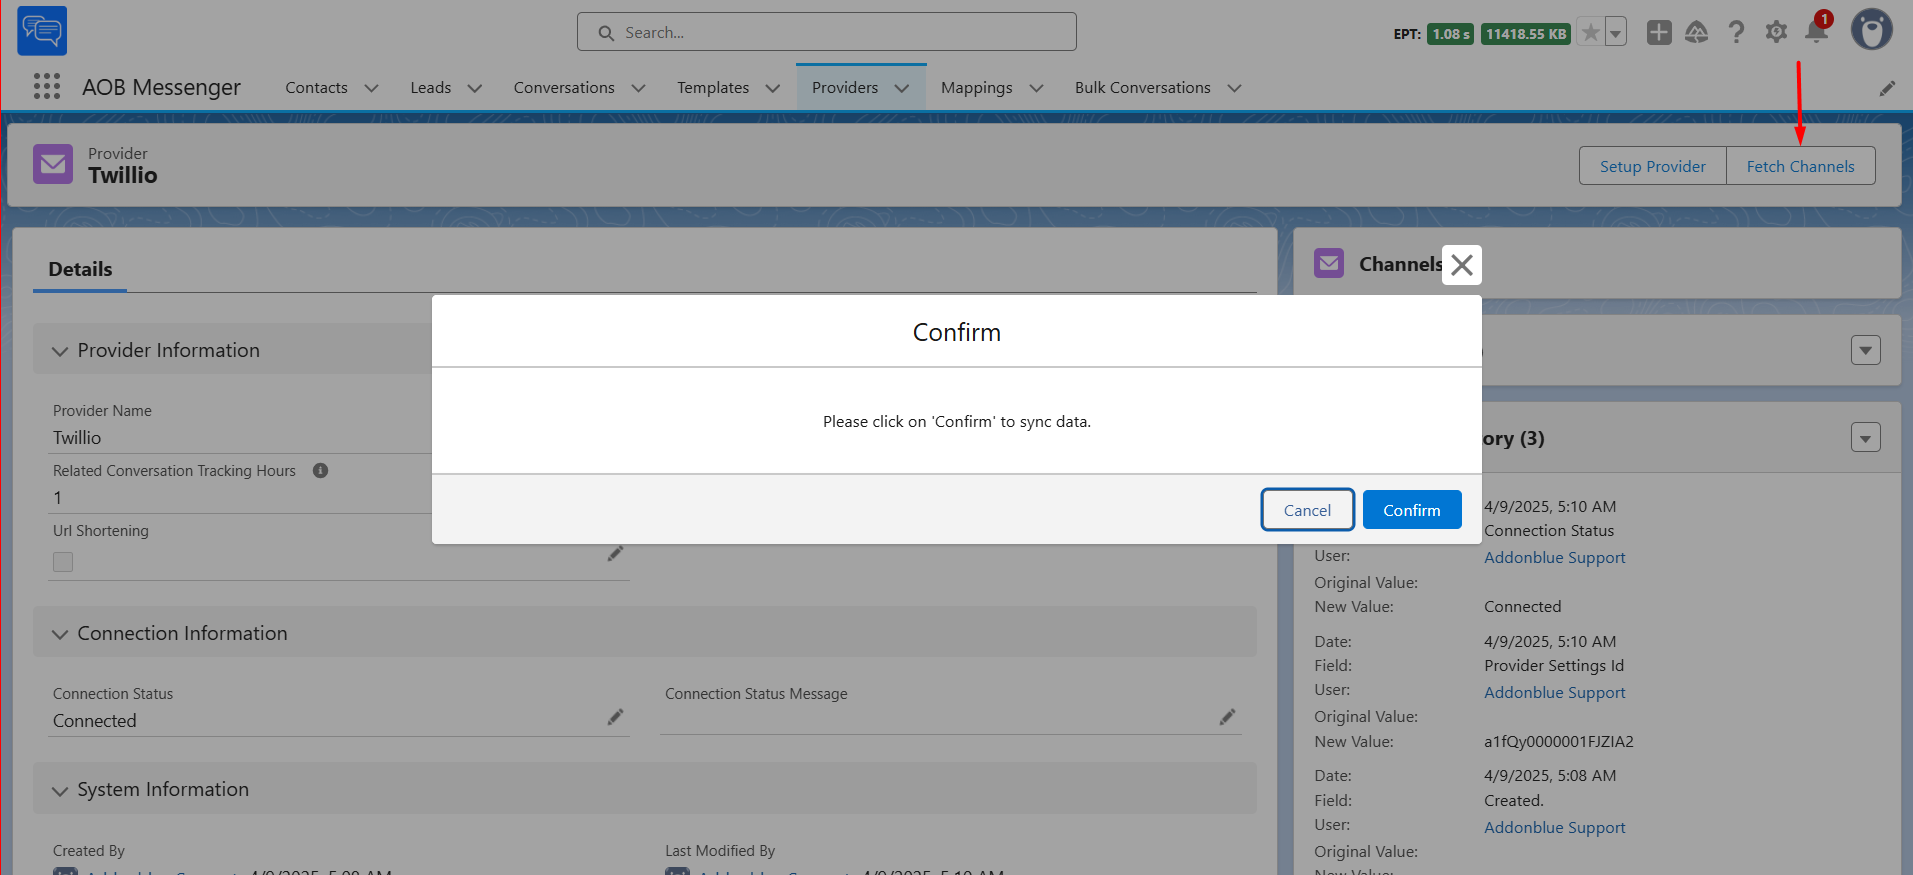Open the Templates tab dropdown chevron
This screenshot has width=1913, height=875.
click(772, 88)
